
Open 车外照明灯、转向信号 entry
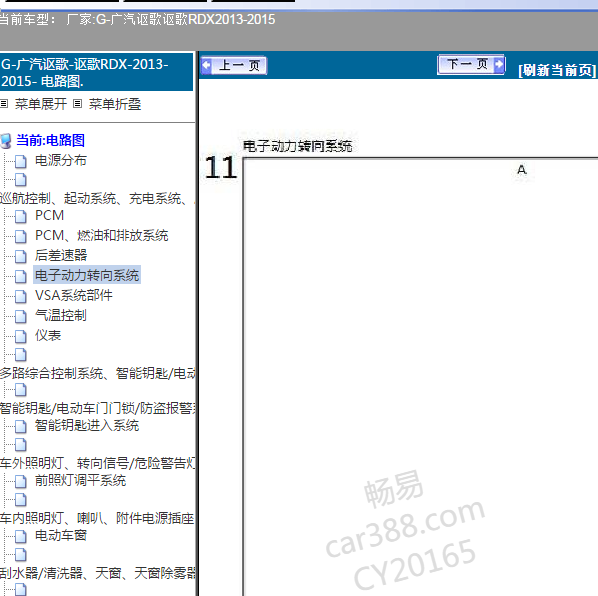[x=98, y=463]
